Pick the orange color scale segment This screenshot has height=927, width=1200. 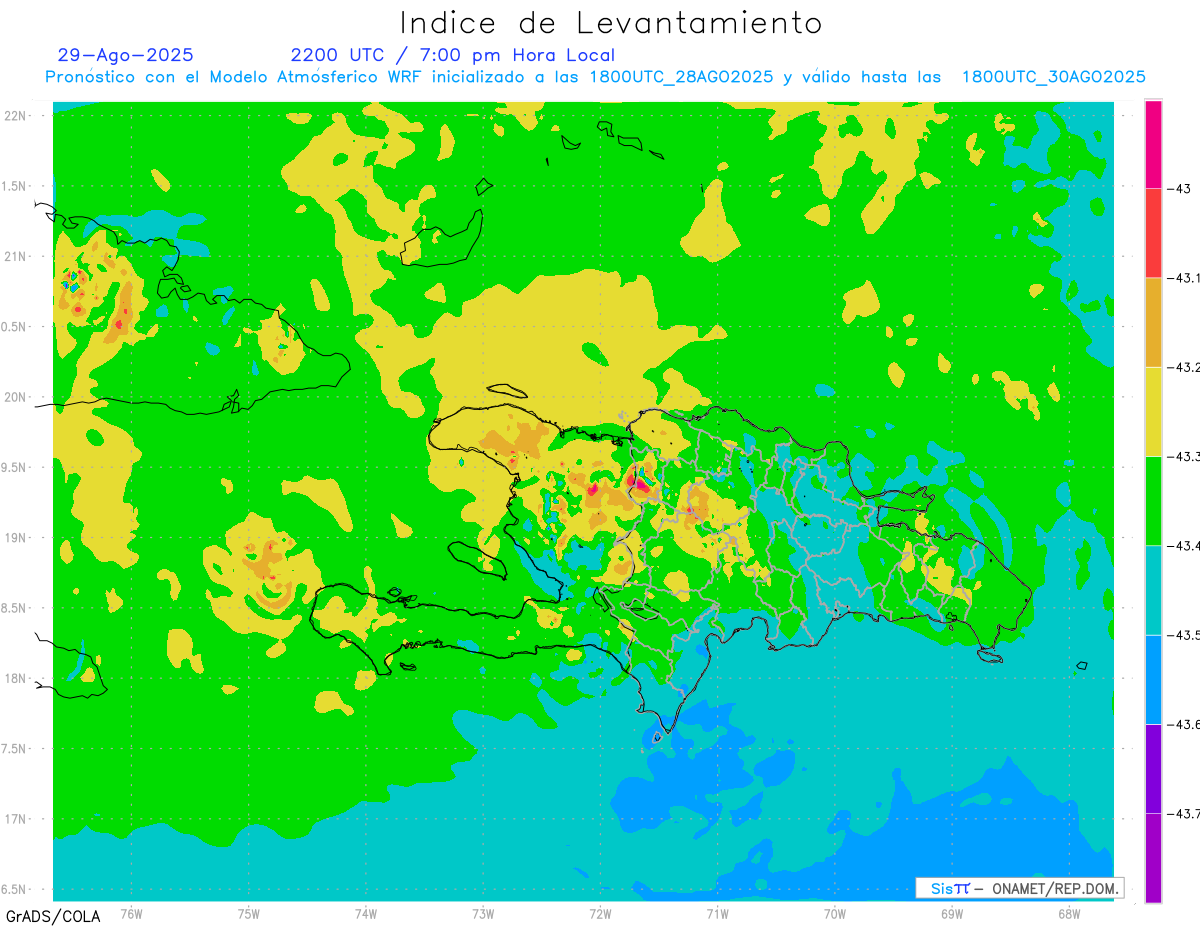pos(1153,322)
